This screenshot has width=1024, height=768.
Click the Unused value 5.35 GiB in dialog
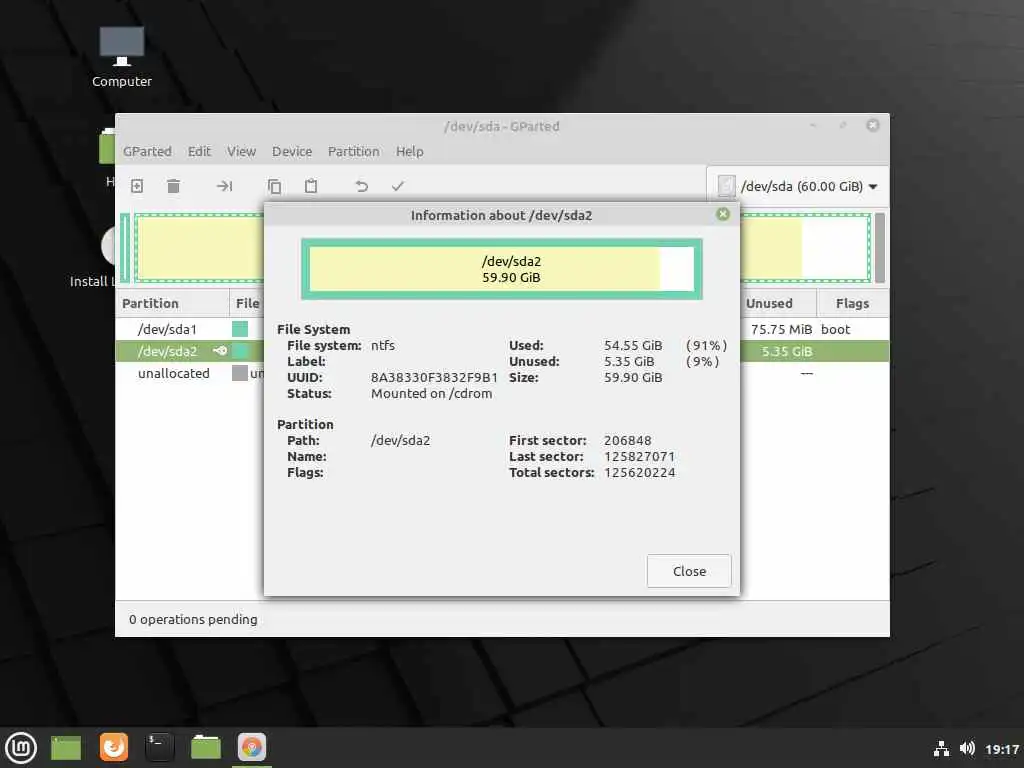pyautogui.click(x=629, y=362)
